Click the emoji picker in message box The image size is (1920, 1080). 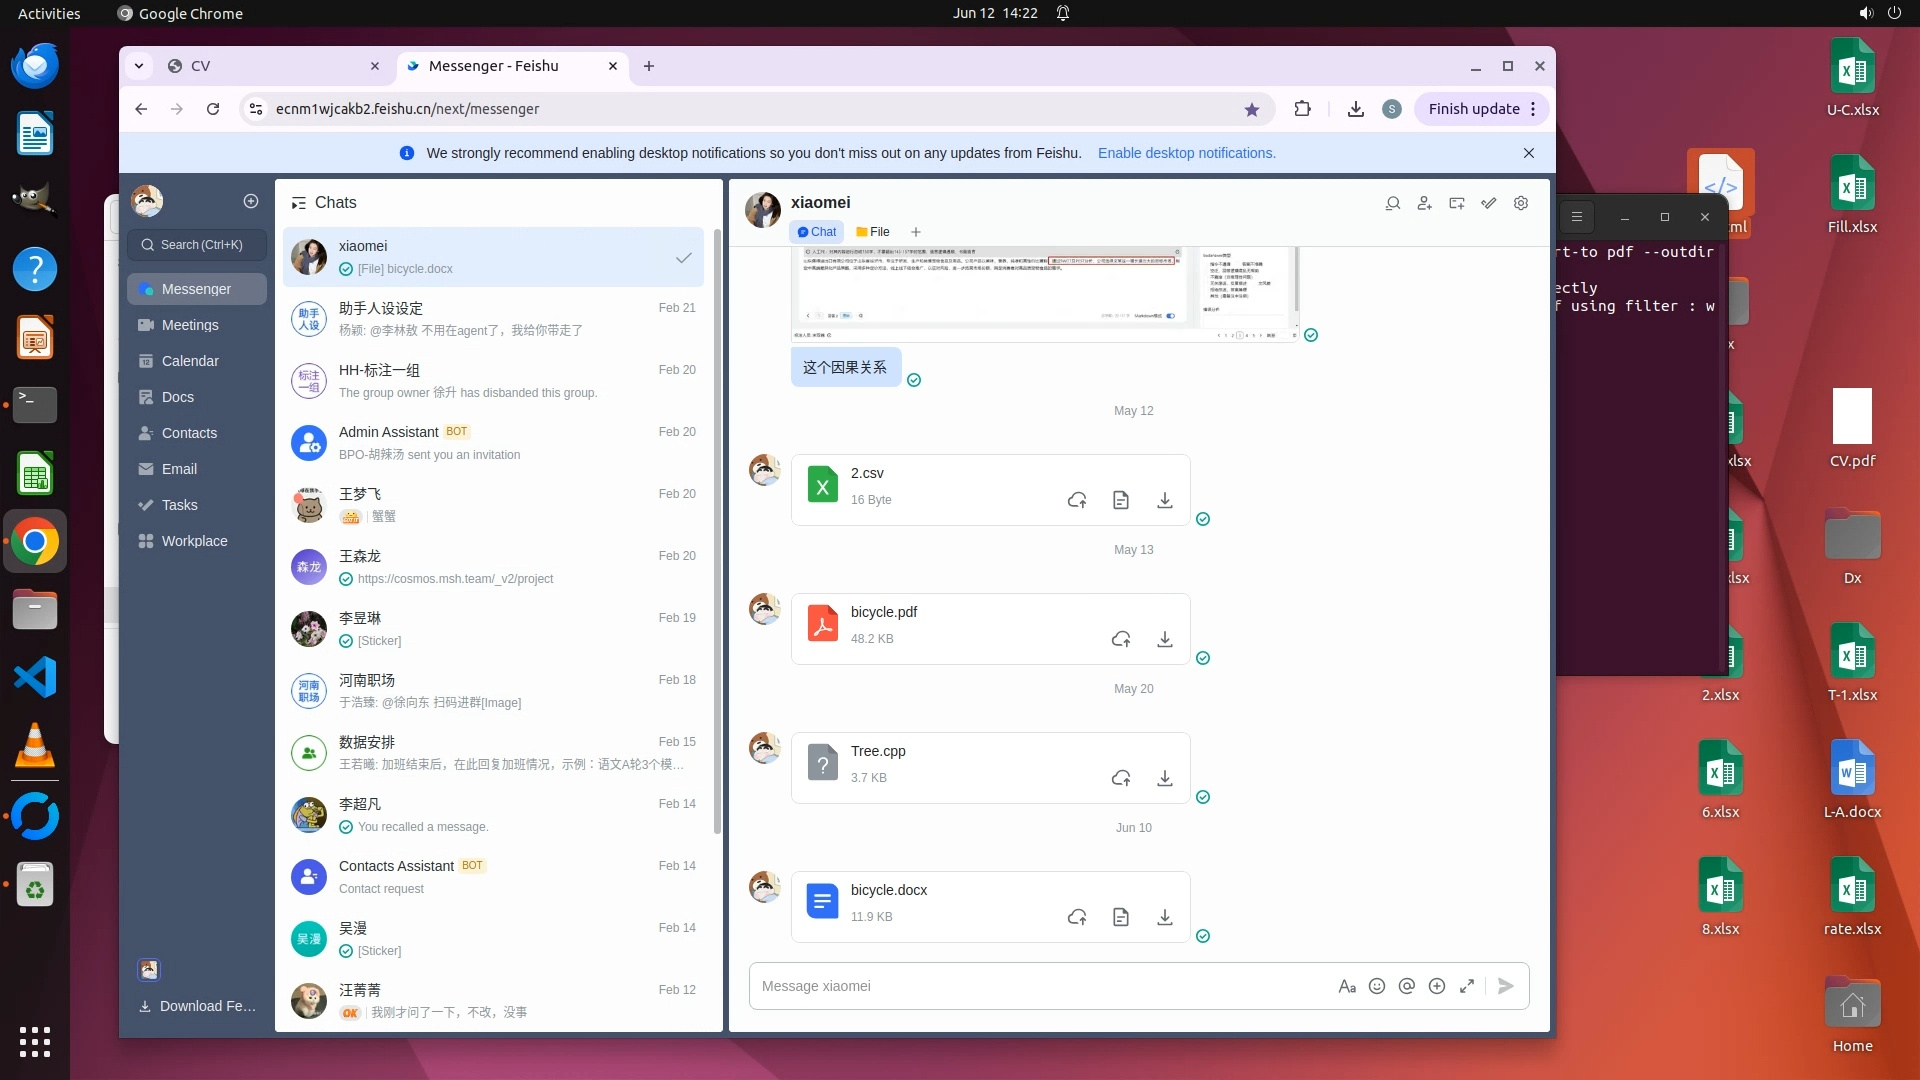[1377, 986]
